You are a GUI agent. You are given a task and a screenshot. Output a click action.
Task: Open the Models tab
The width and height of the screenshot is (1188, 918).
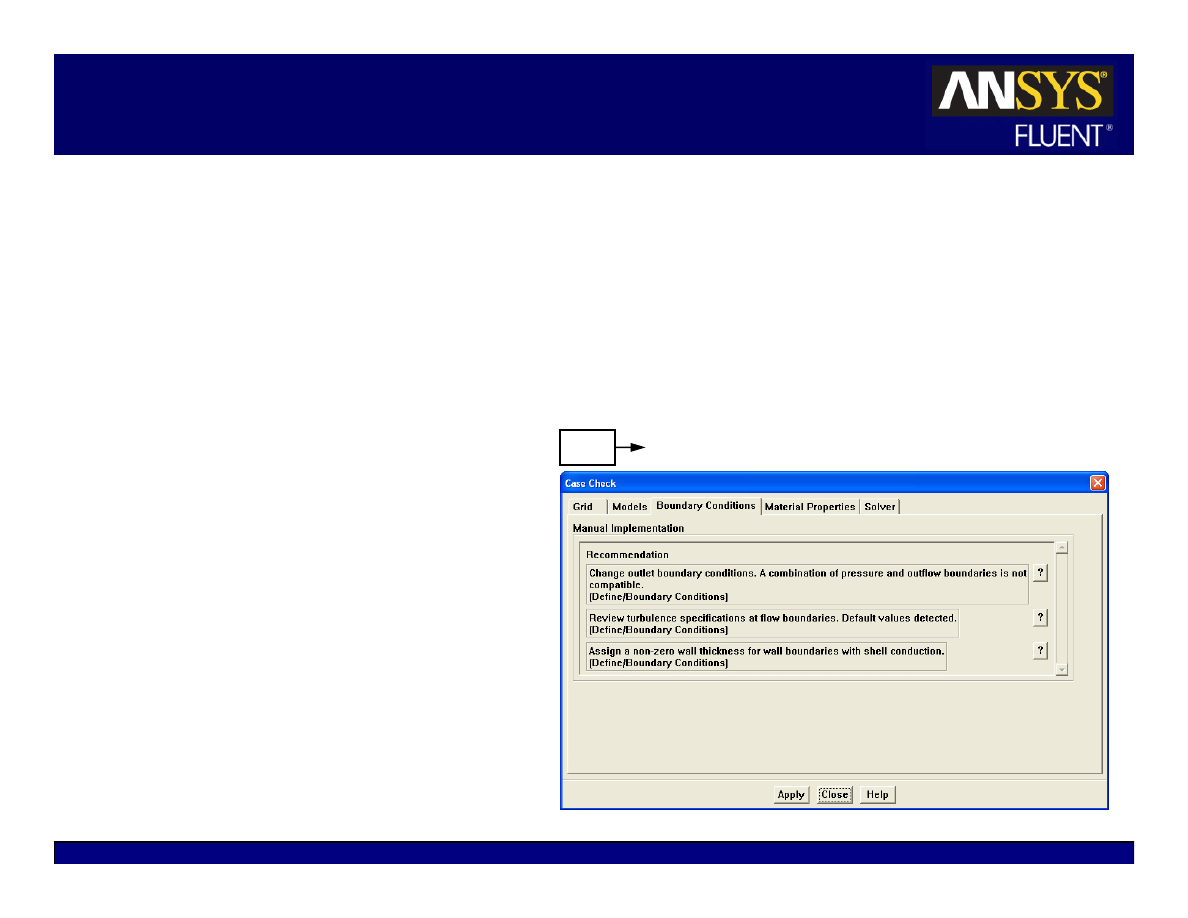(x=629, y=507)
